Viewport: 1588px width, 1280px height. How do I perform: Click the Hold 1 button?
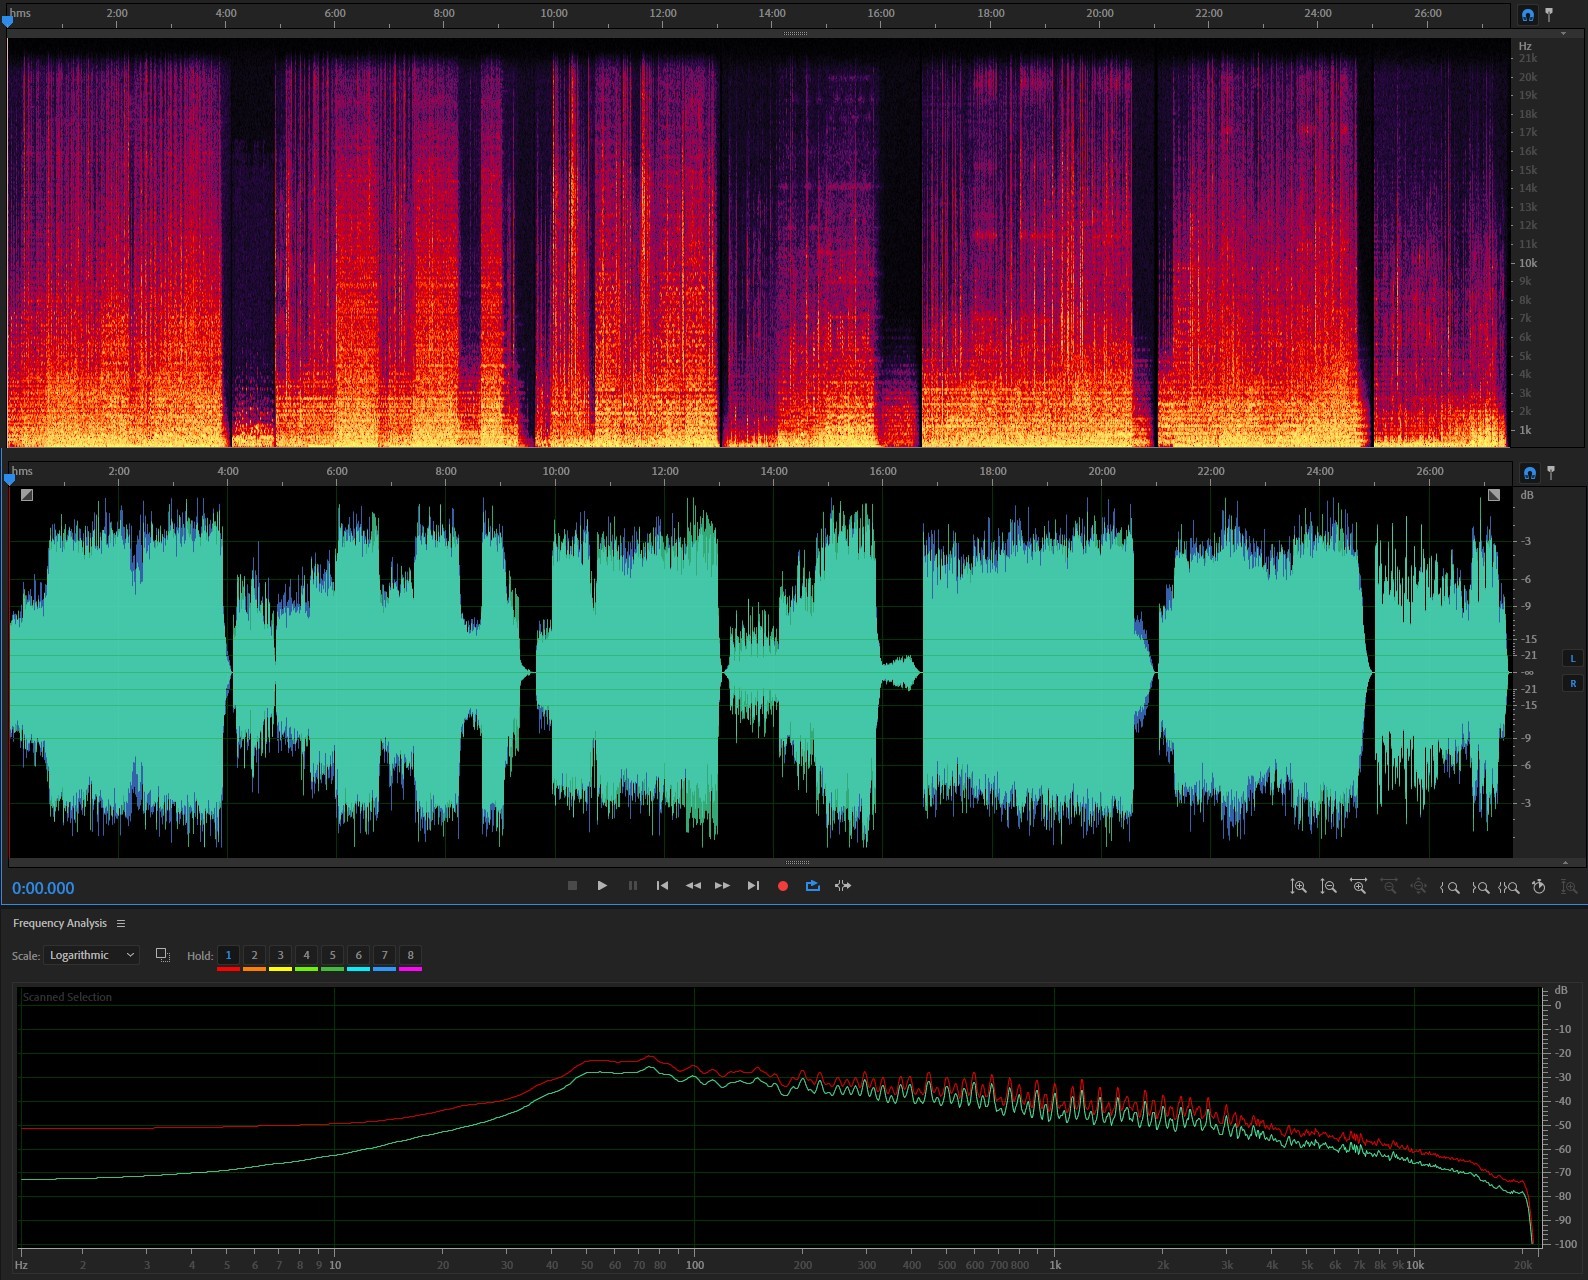(228, 955)
